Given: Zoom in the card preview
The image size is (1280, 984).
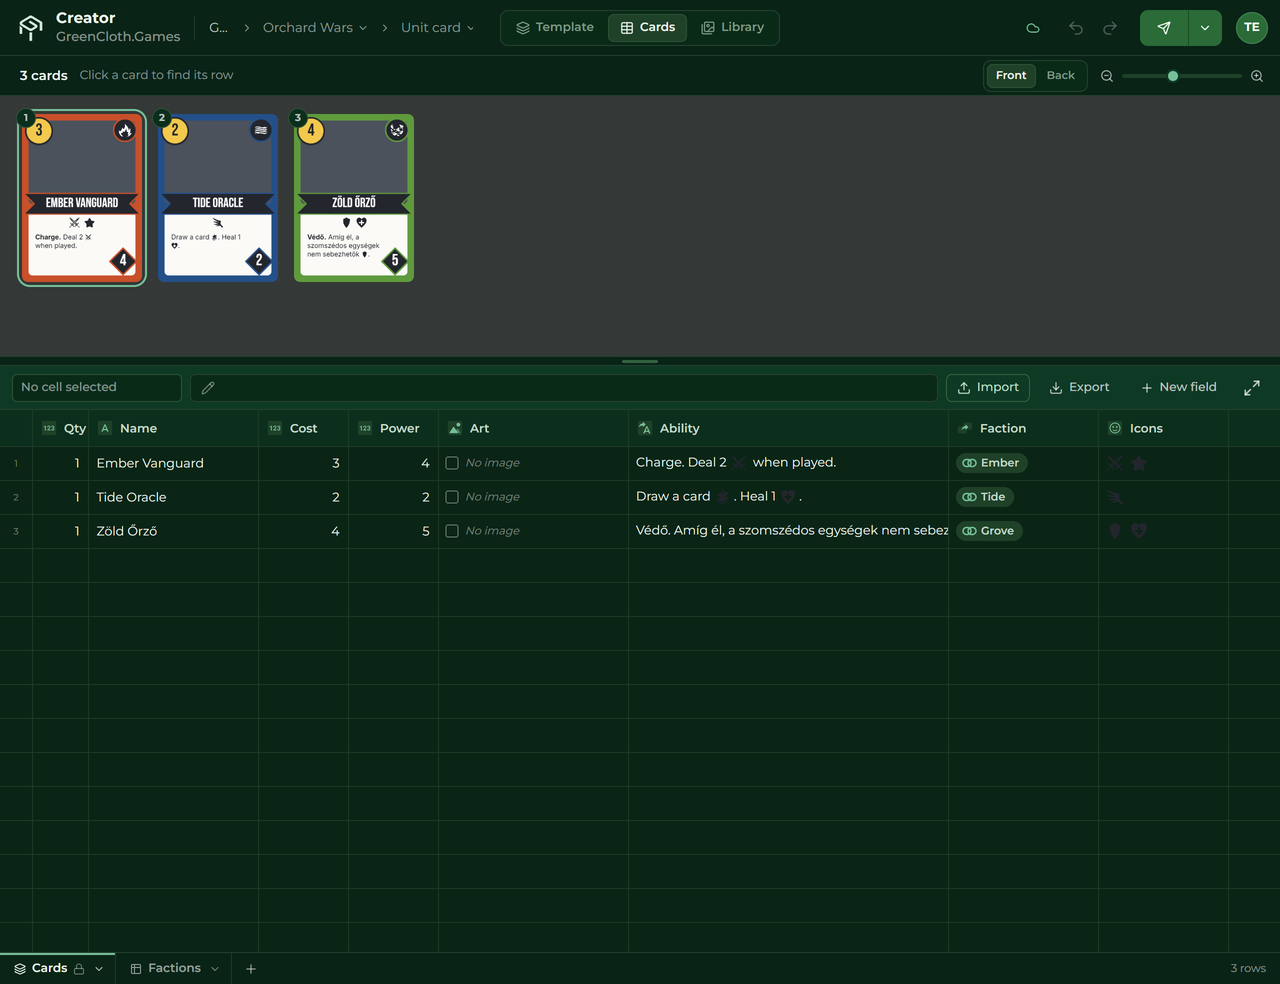Looking at the screenshot, I should (x=1257, y=76).
